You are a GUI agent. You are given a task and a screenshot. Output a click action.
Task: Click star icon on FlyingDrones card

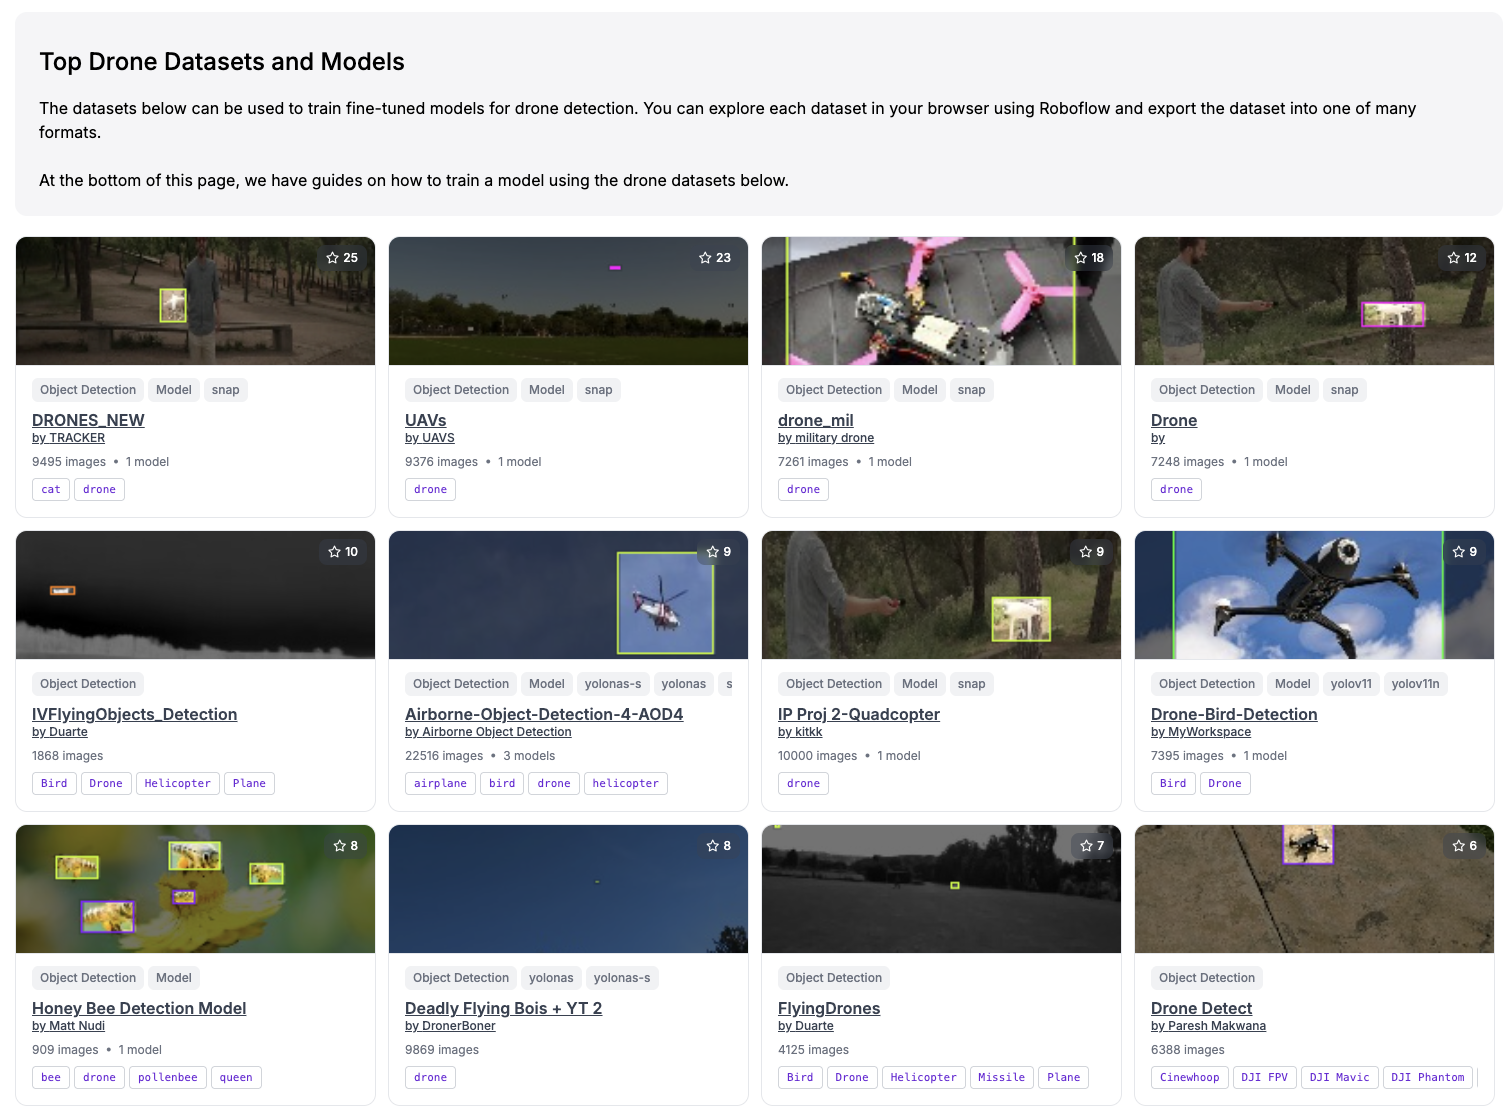(1086, 846)
